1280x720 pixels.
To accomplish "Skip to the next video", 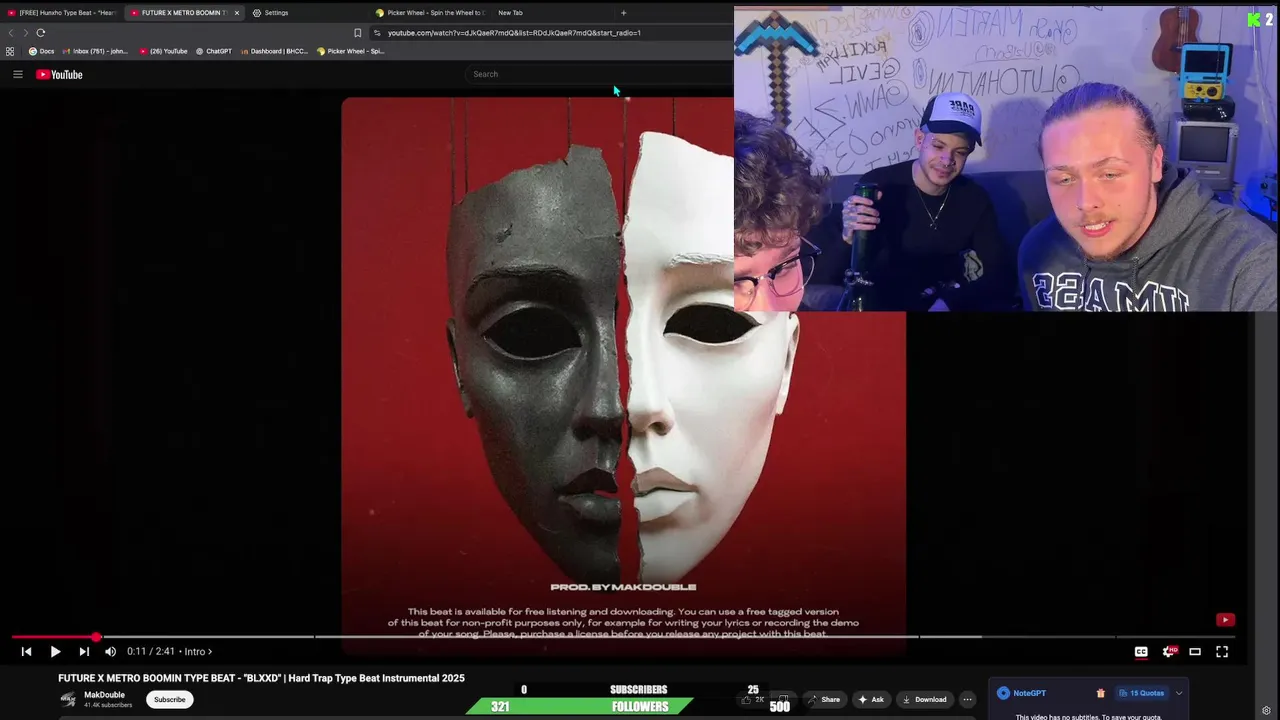I will click(x=84, y=652).
